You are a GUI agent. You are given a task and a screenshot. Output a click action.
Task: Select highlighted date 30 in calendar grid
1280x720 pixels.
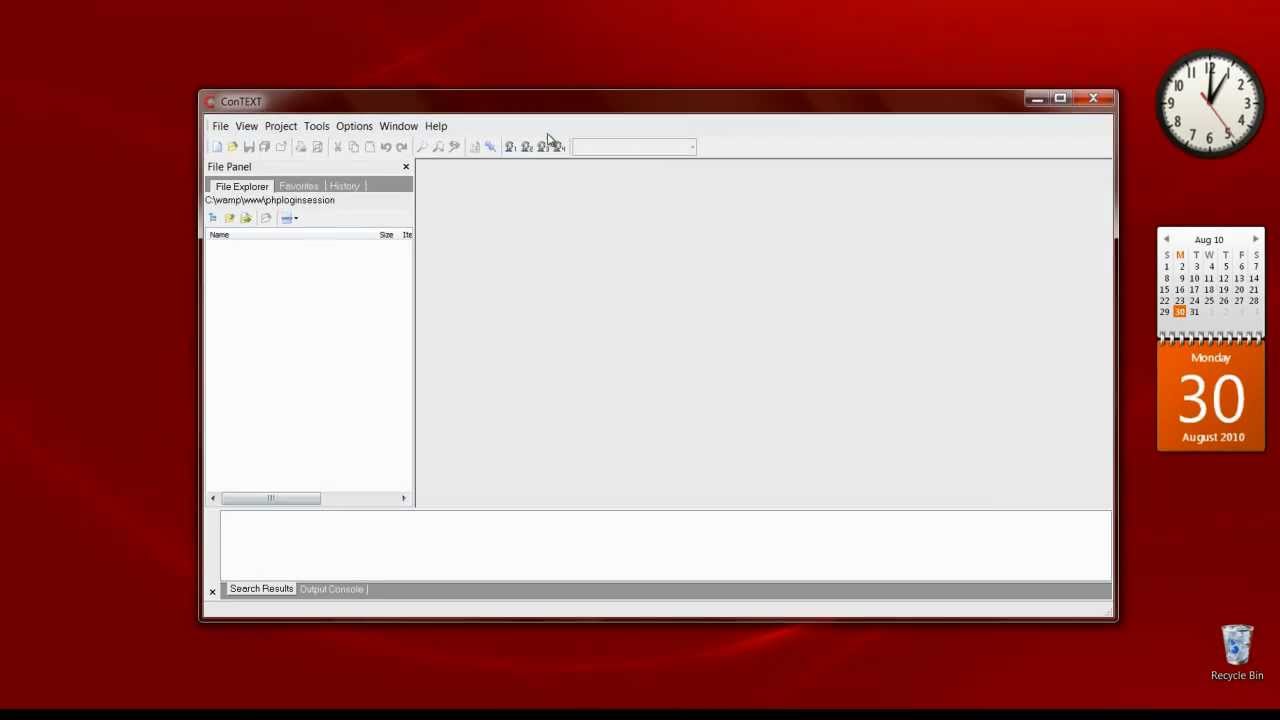pyautogui.click(x=1180, y=312)
